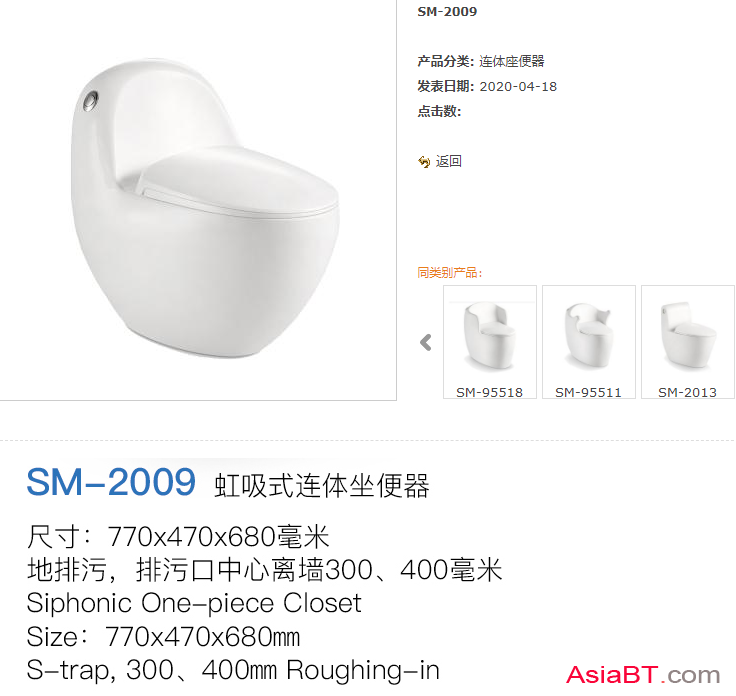736x696 pixels.
Task: Follow the 返回 back link
Action: tap(449, 161)
